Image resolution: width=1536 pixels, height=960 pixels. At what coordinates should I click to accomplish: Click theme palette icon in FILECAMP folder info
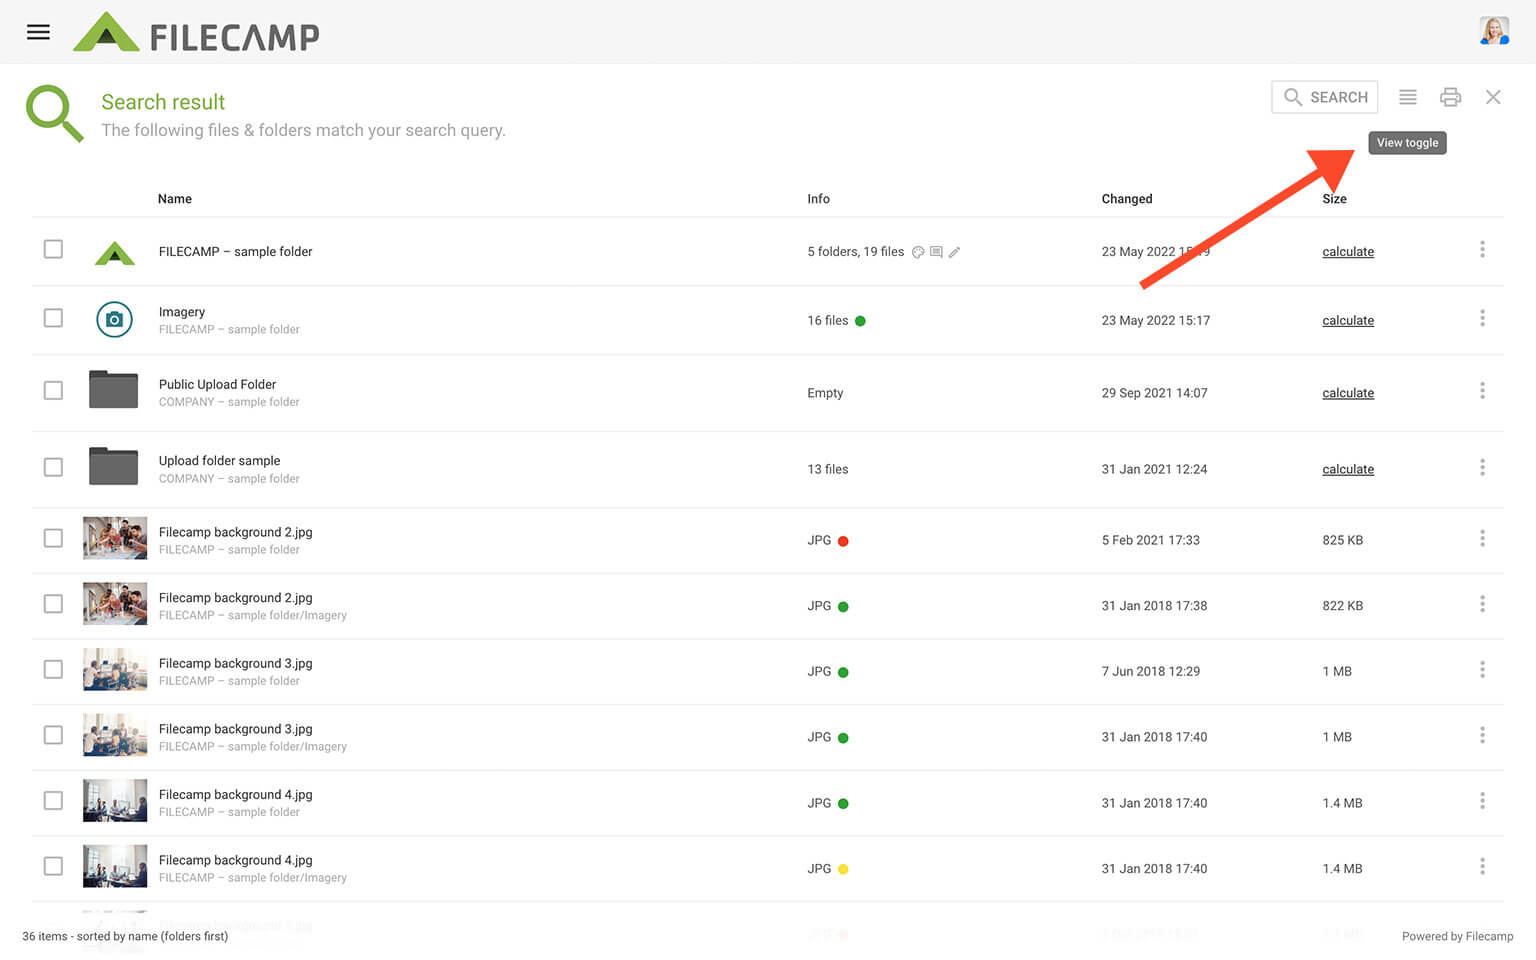[x=918, y=252]
